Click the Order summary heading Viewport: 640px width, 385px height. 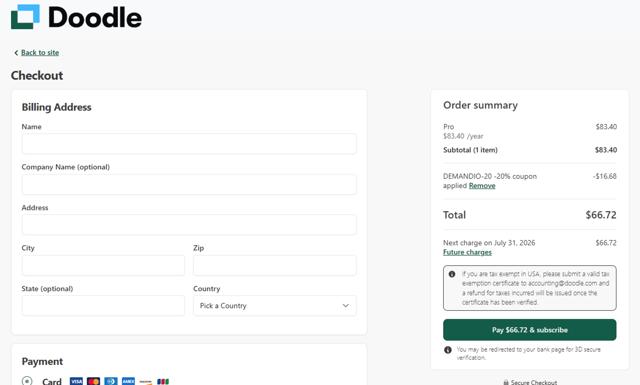pos(480,105)
